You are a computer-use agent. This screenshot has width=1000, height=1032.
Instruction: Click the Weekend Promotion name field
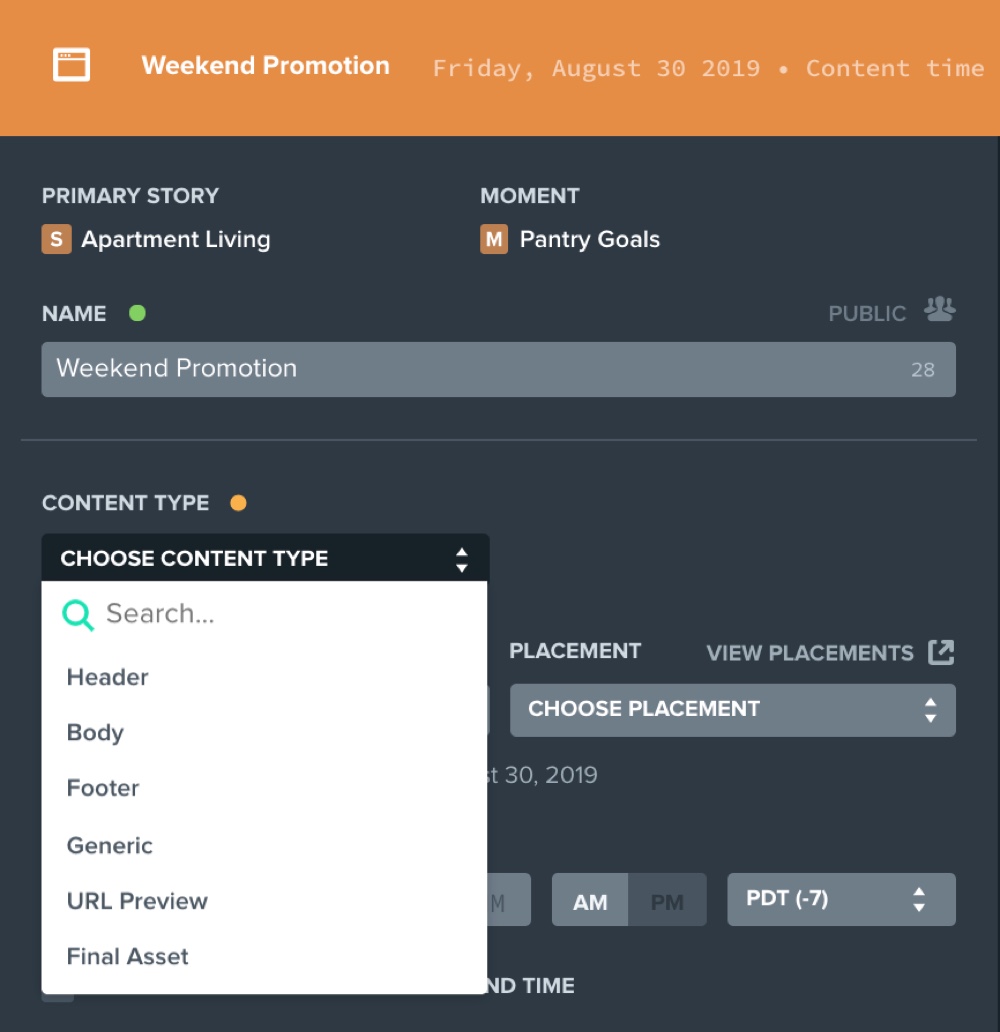click(x=498, y=369)
